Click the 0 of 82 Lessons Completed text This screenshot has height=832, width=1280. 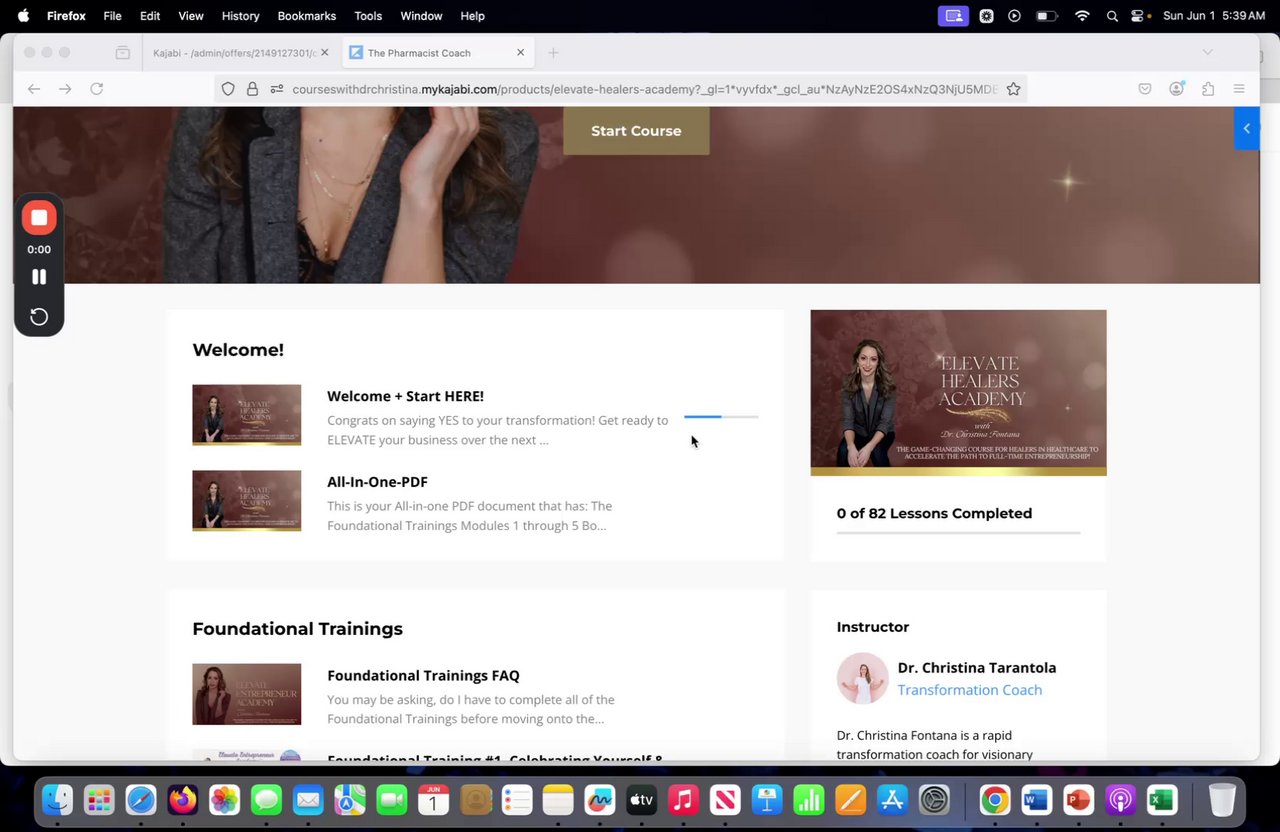934,513
